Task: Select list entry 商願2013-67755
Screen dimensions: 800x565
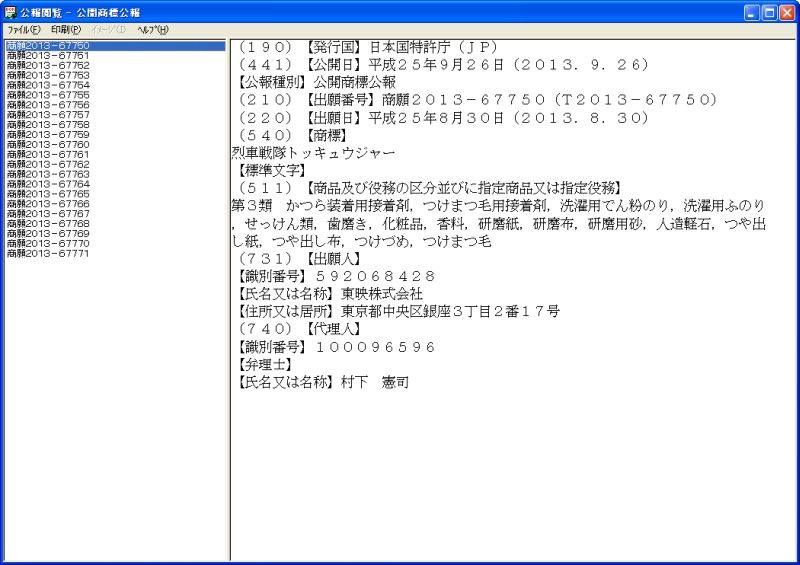Action: [x=48, y=95]
